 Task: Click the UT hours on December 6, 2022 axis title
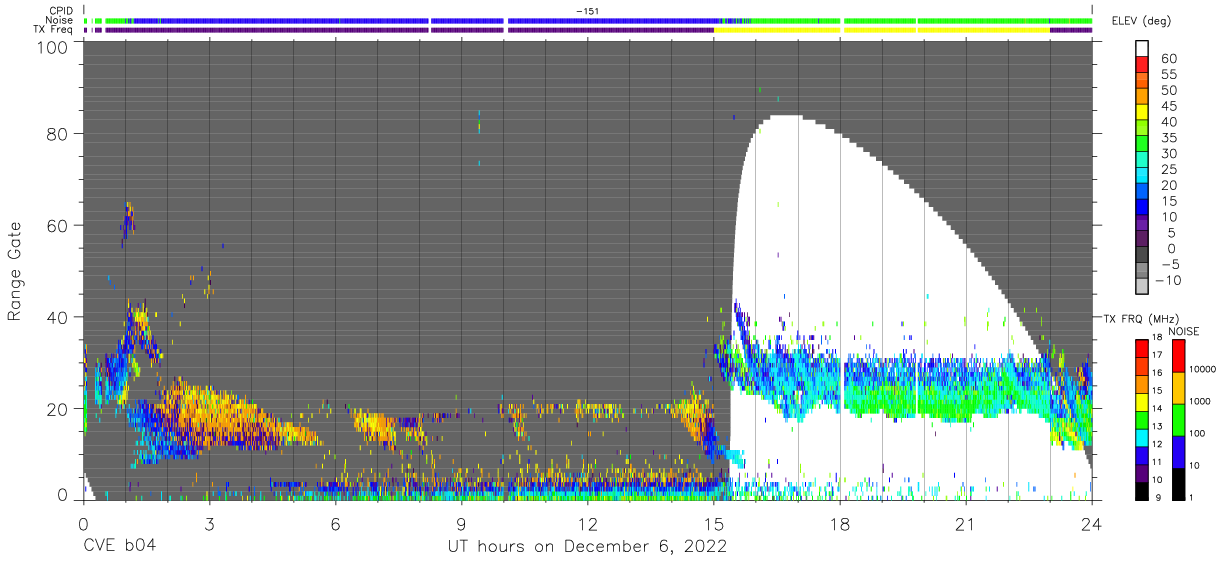(x=587, y=548)
